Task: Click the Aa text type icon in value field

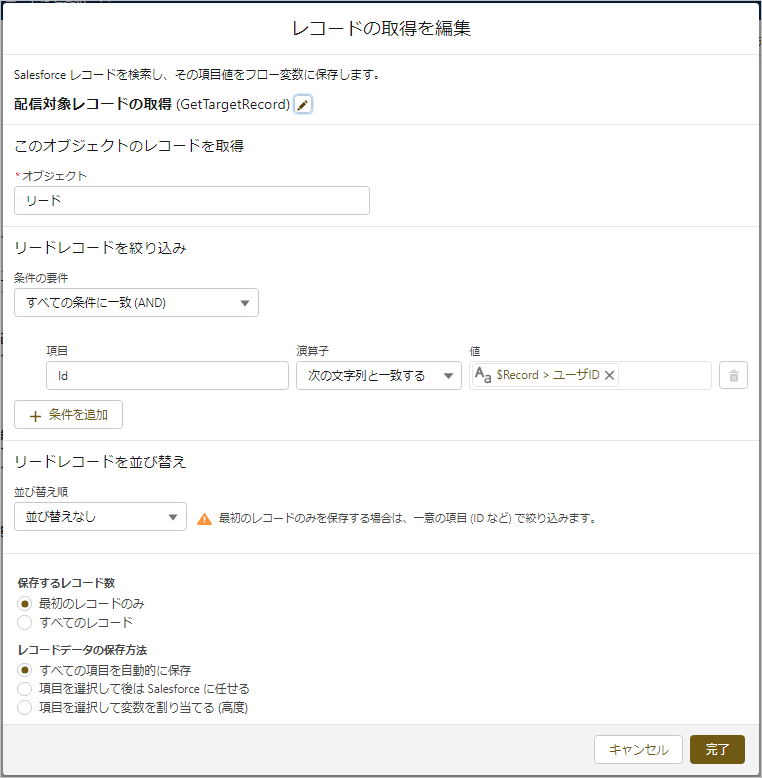Action: point(483,375)
